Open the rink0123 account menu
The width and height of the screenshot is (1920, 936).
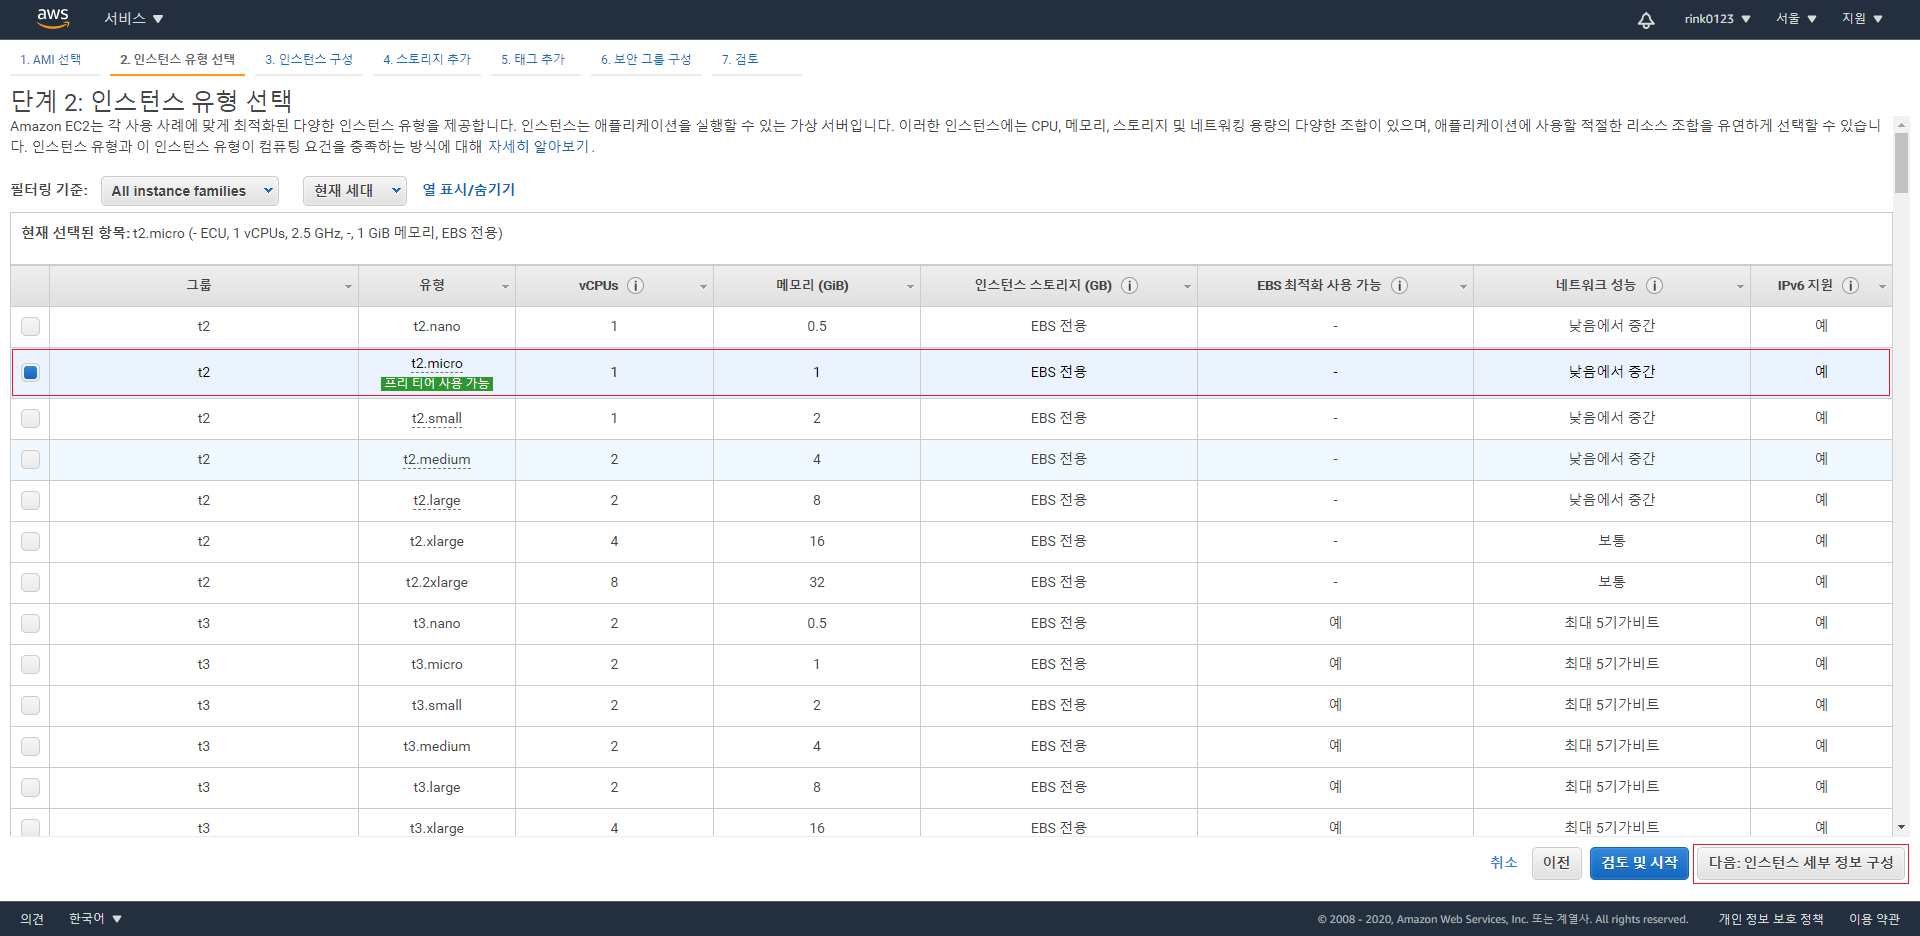(x=1717, y=19)
